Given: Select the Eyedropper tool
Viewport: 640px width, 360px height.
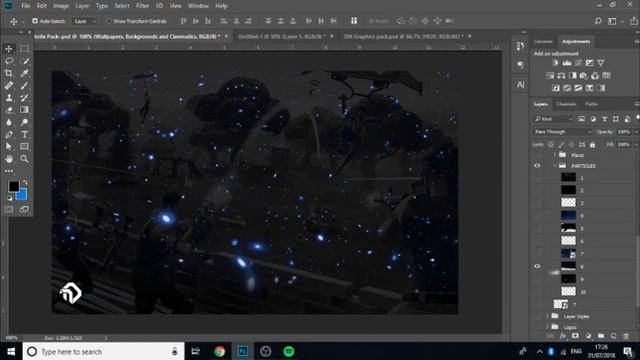Looking at the screenshot, I should (24, 73).
